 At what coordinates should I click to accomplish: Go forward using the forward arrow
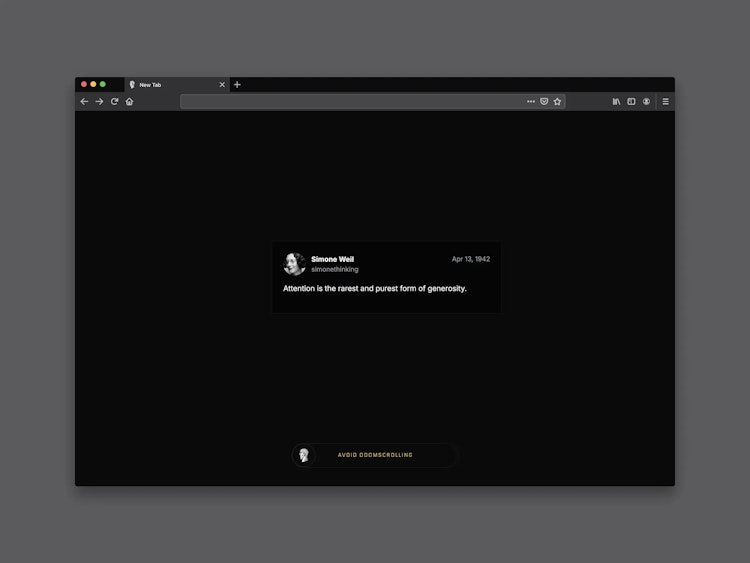click(99, 101)
